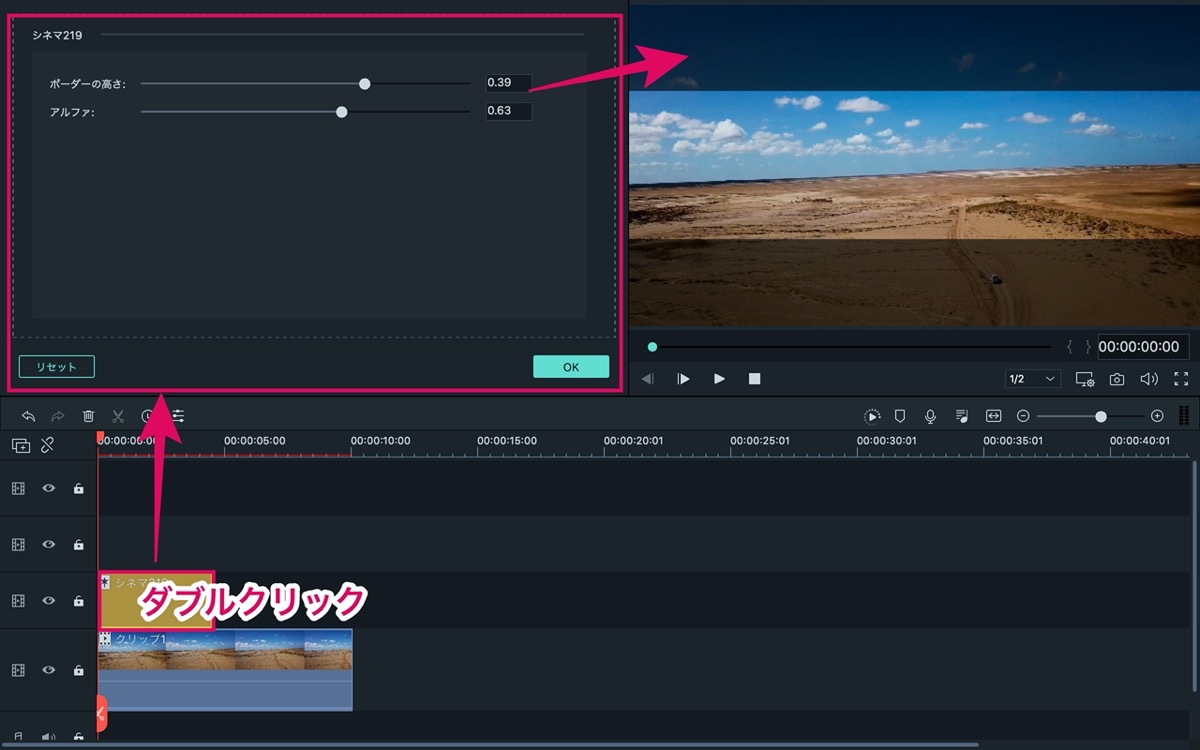Viewport: 1200px width, 750px height.
Task: Redo the undone timeline action
Action: click(58, 416)
